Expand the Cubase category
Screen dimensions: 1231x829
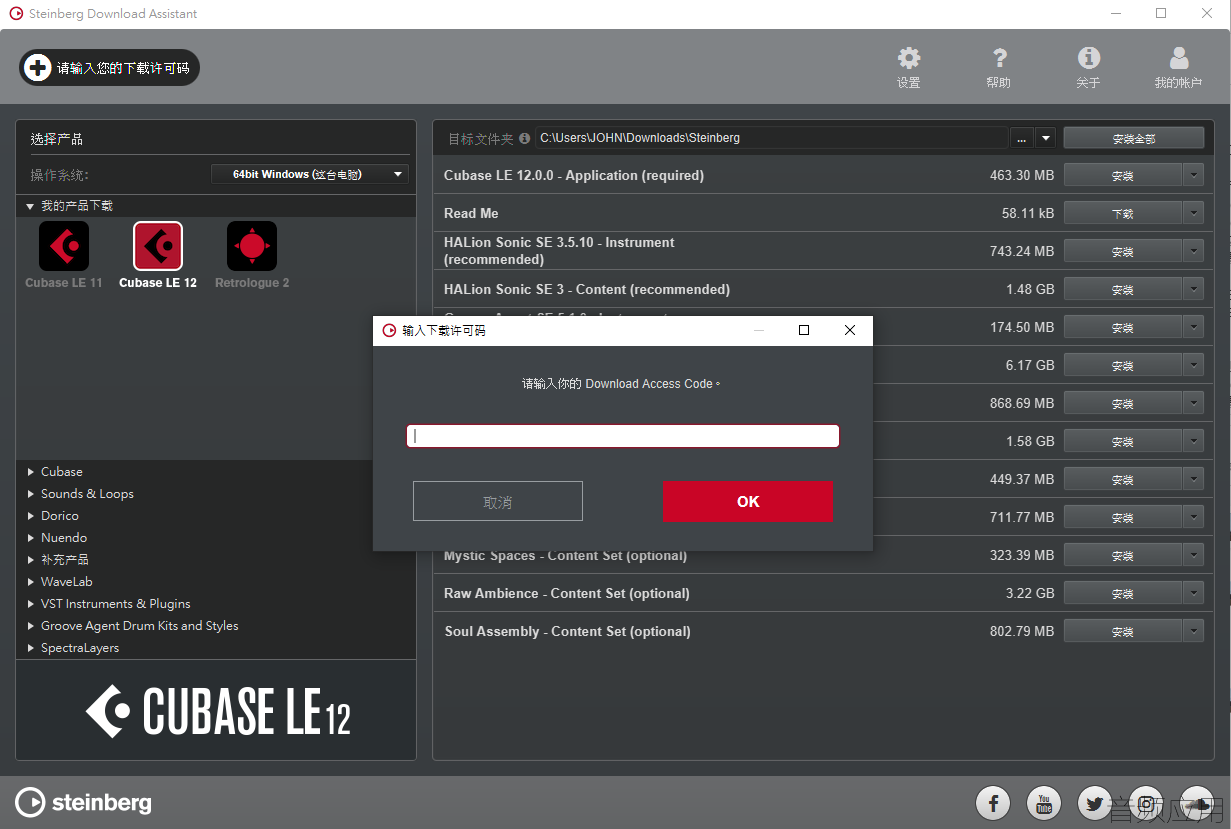31,472
